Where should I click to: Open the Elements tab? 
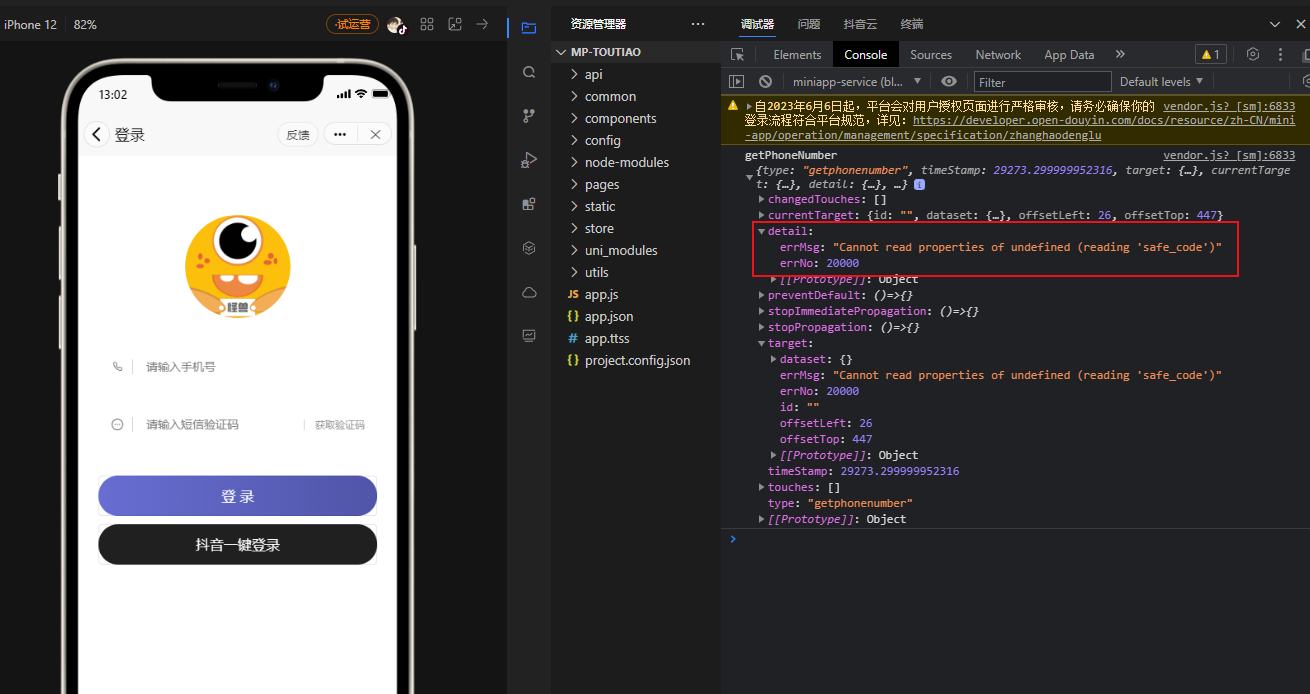coord(797,55)
